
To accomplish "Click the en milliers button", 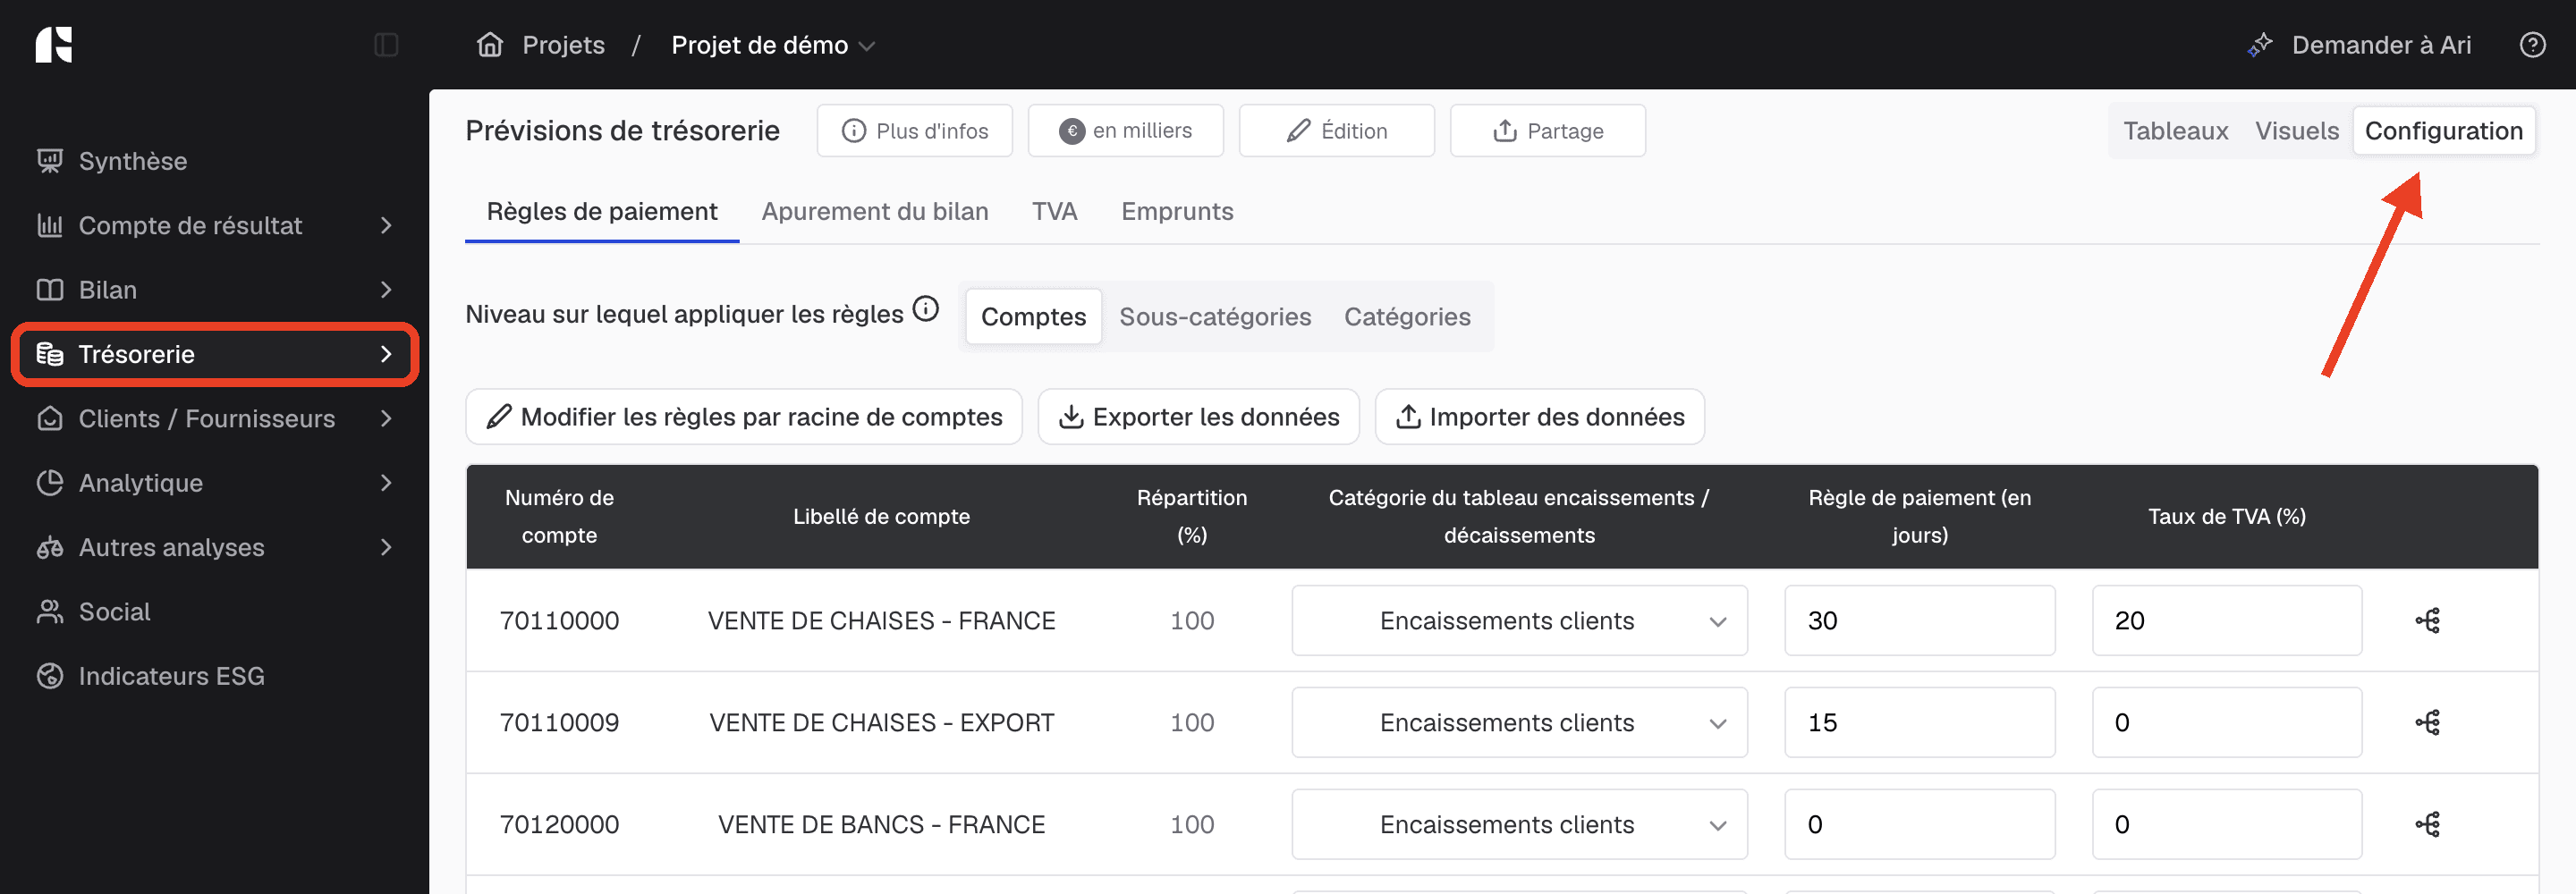I will click(x=1125, y=131).
